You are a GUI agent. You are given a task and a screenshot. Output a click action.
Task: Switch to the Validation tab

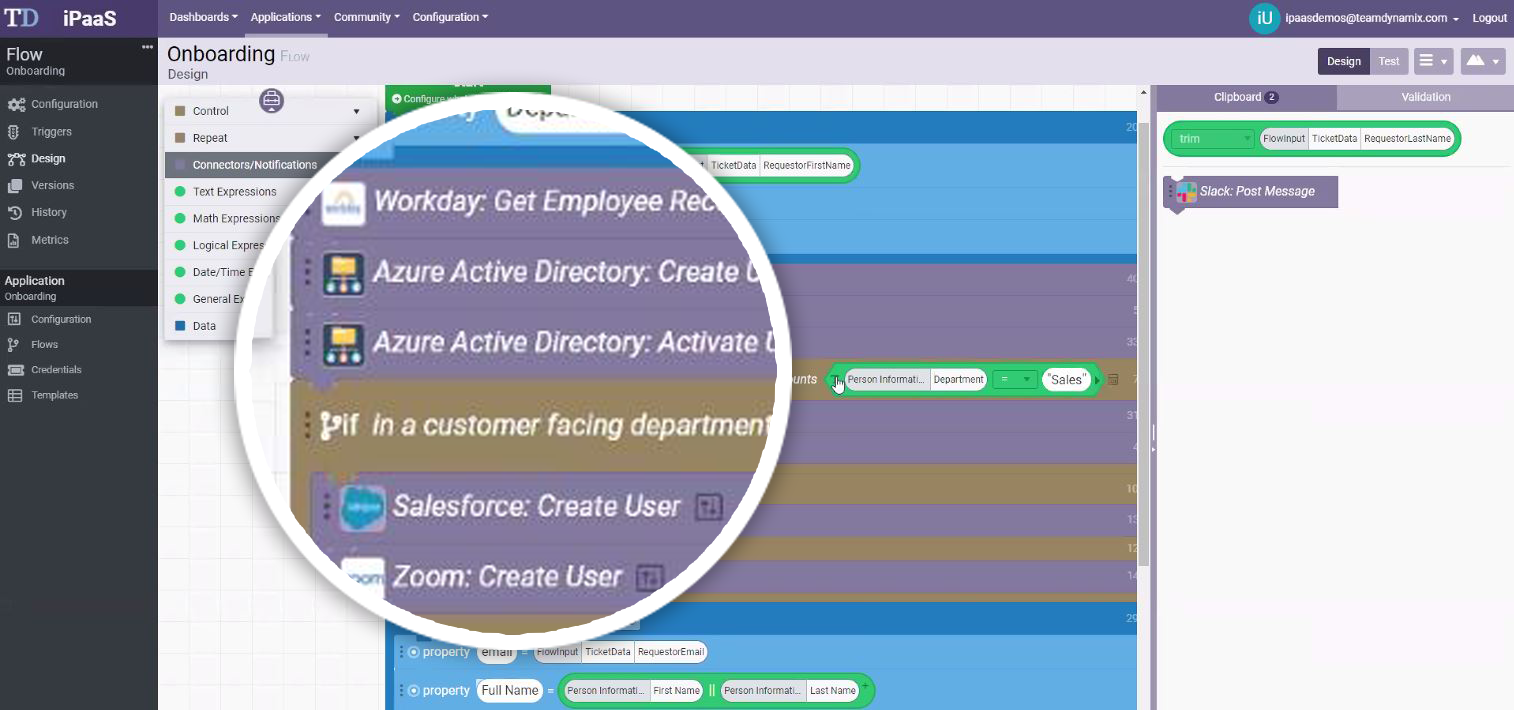coord(1425,97)
